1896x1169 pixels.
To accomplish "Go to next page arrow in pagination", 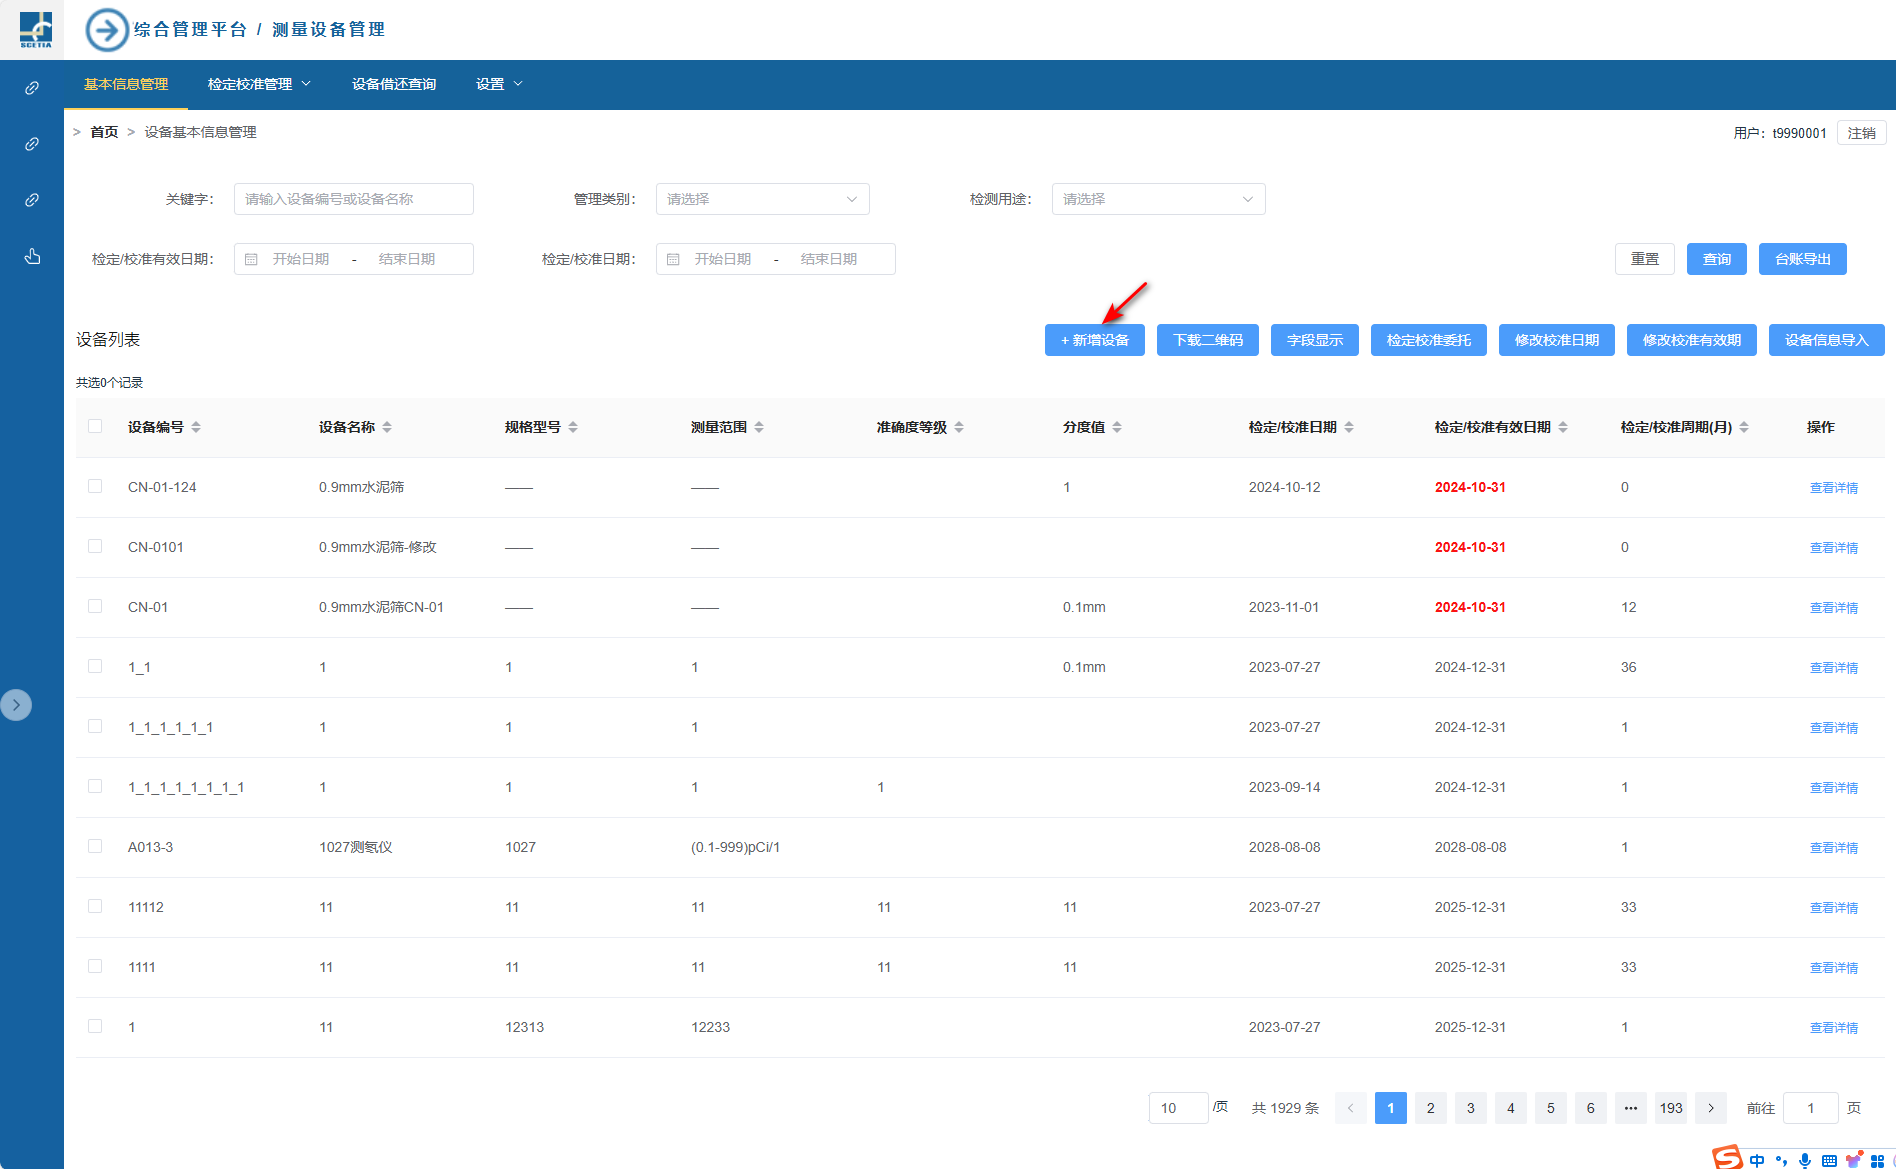I will point(1711,1108).
